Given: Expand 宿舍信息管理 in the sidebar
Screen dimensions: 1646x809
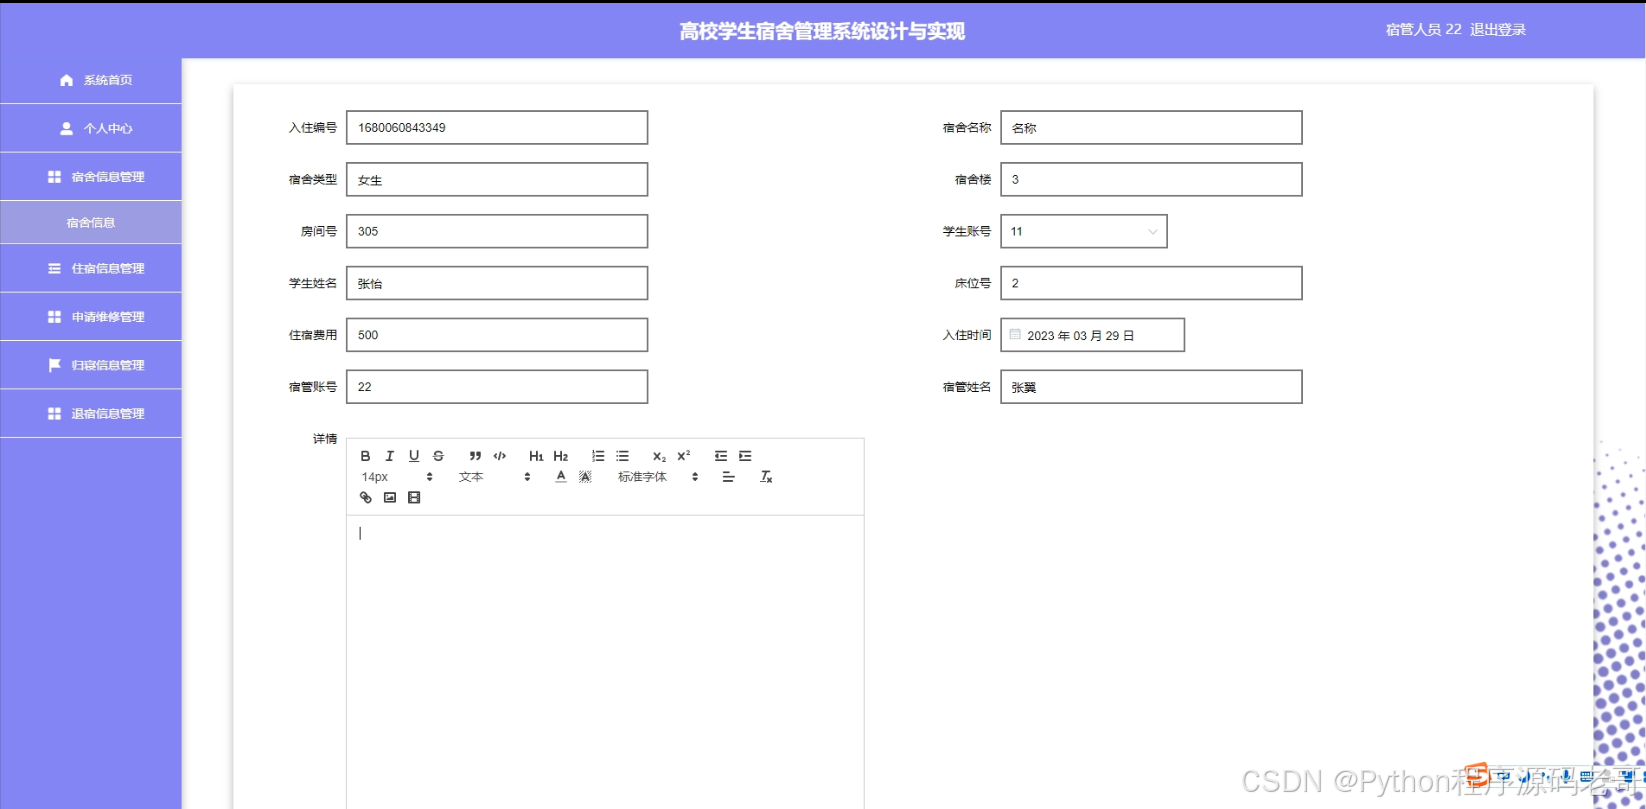Looking at the screenshot, I should pyautogui.click(x=91, y=177).
